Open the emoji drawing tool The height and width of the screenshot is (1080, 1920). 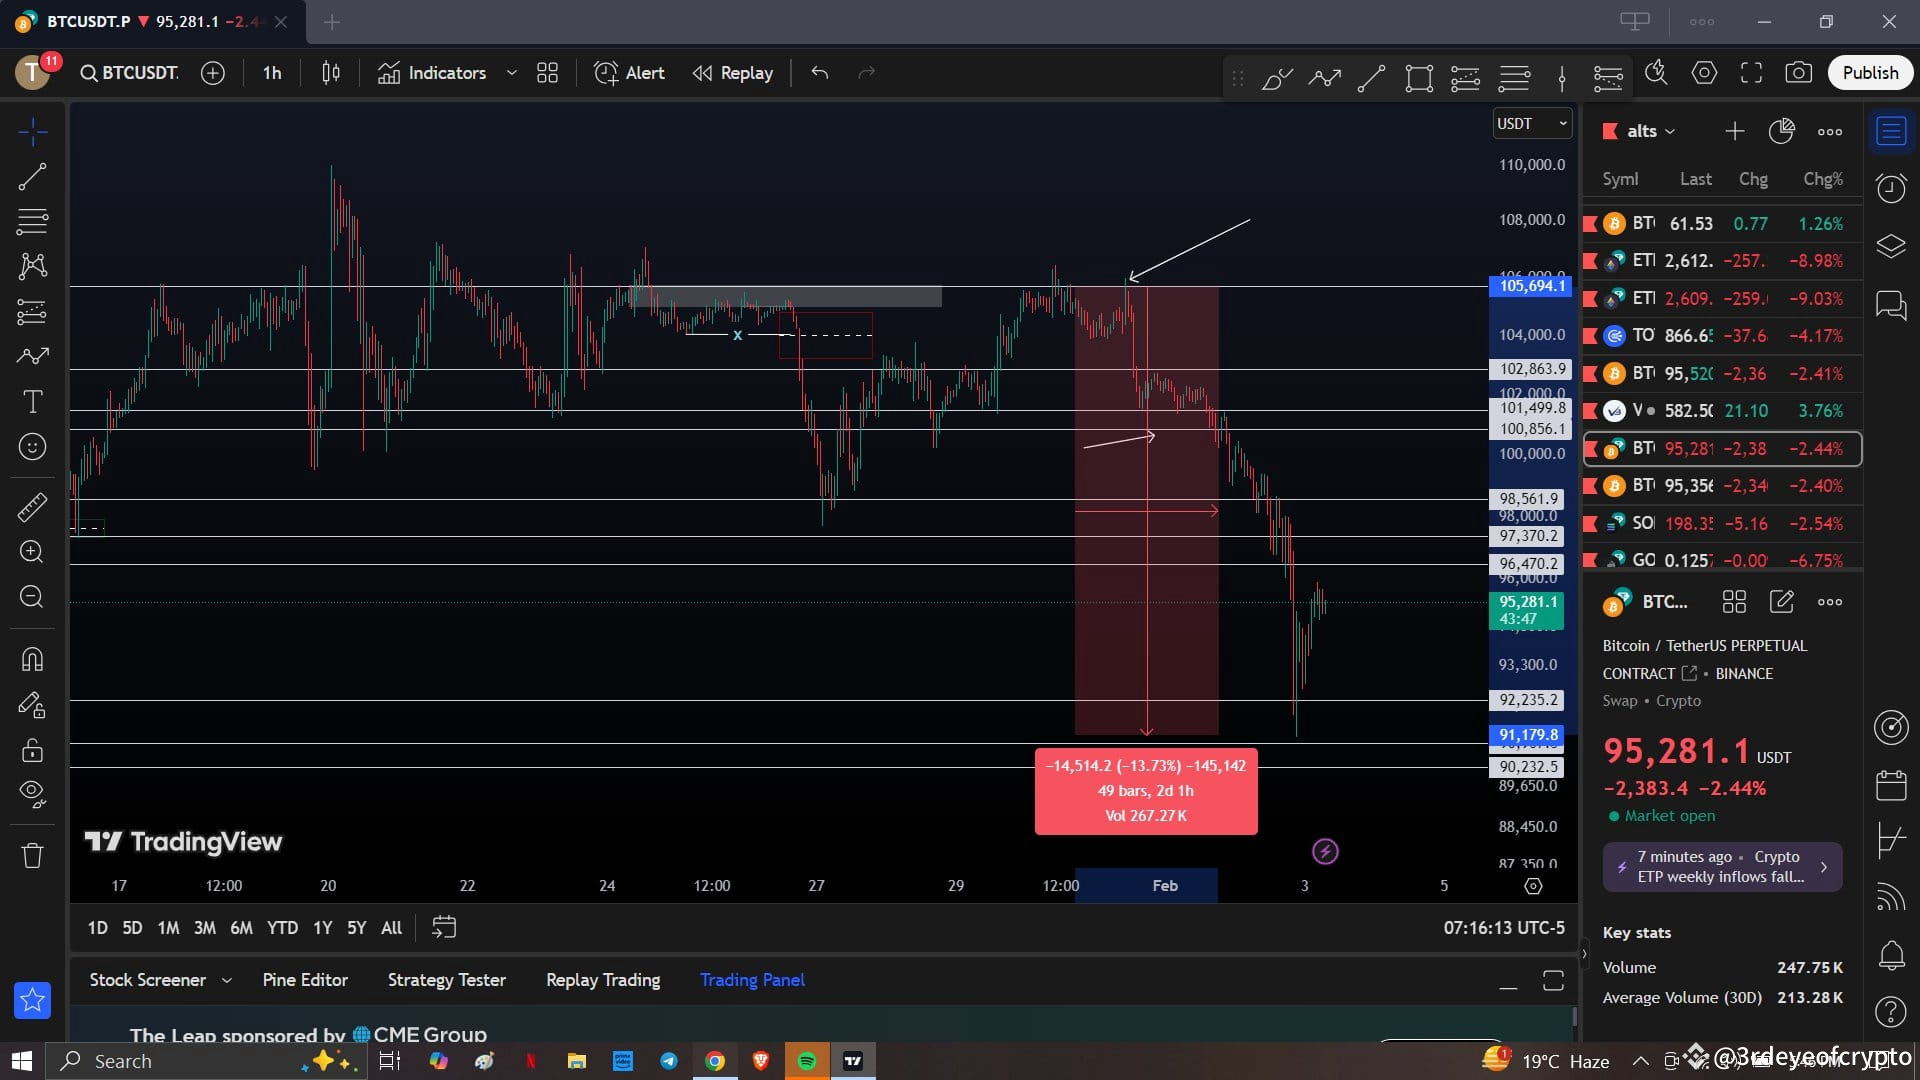tap(33, 447)
